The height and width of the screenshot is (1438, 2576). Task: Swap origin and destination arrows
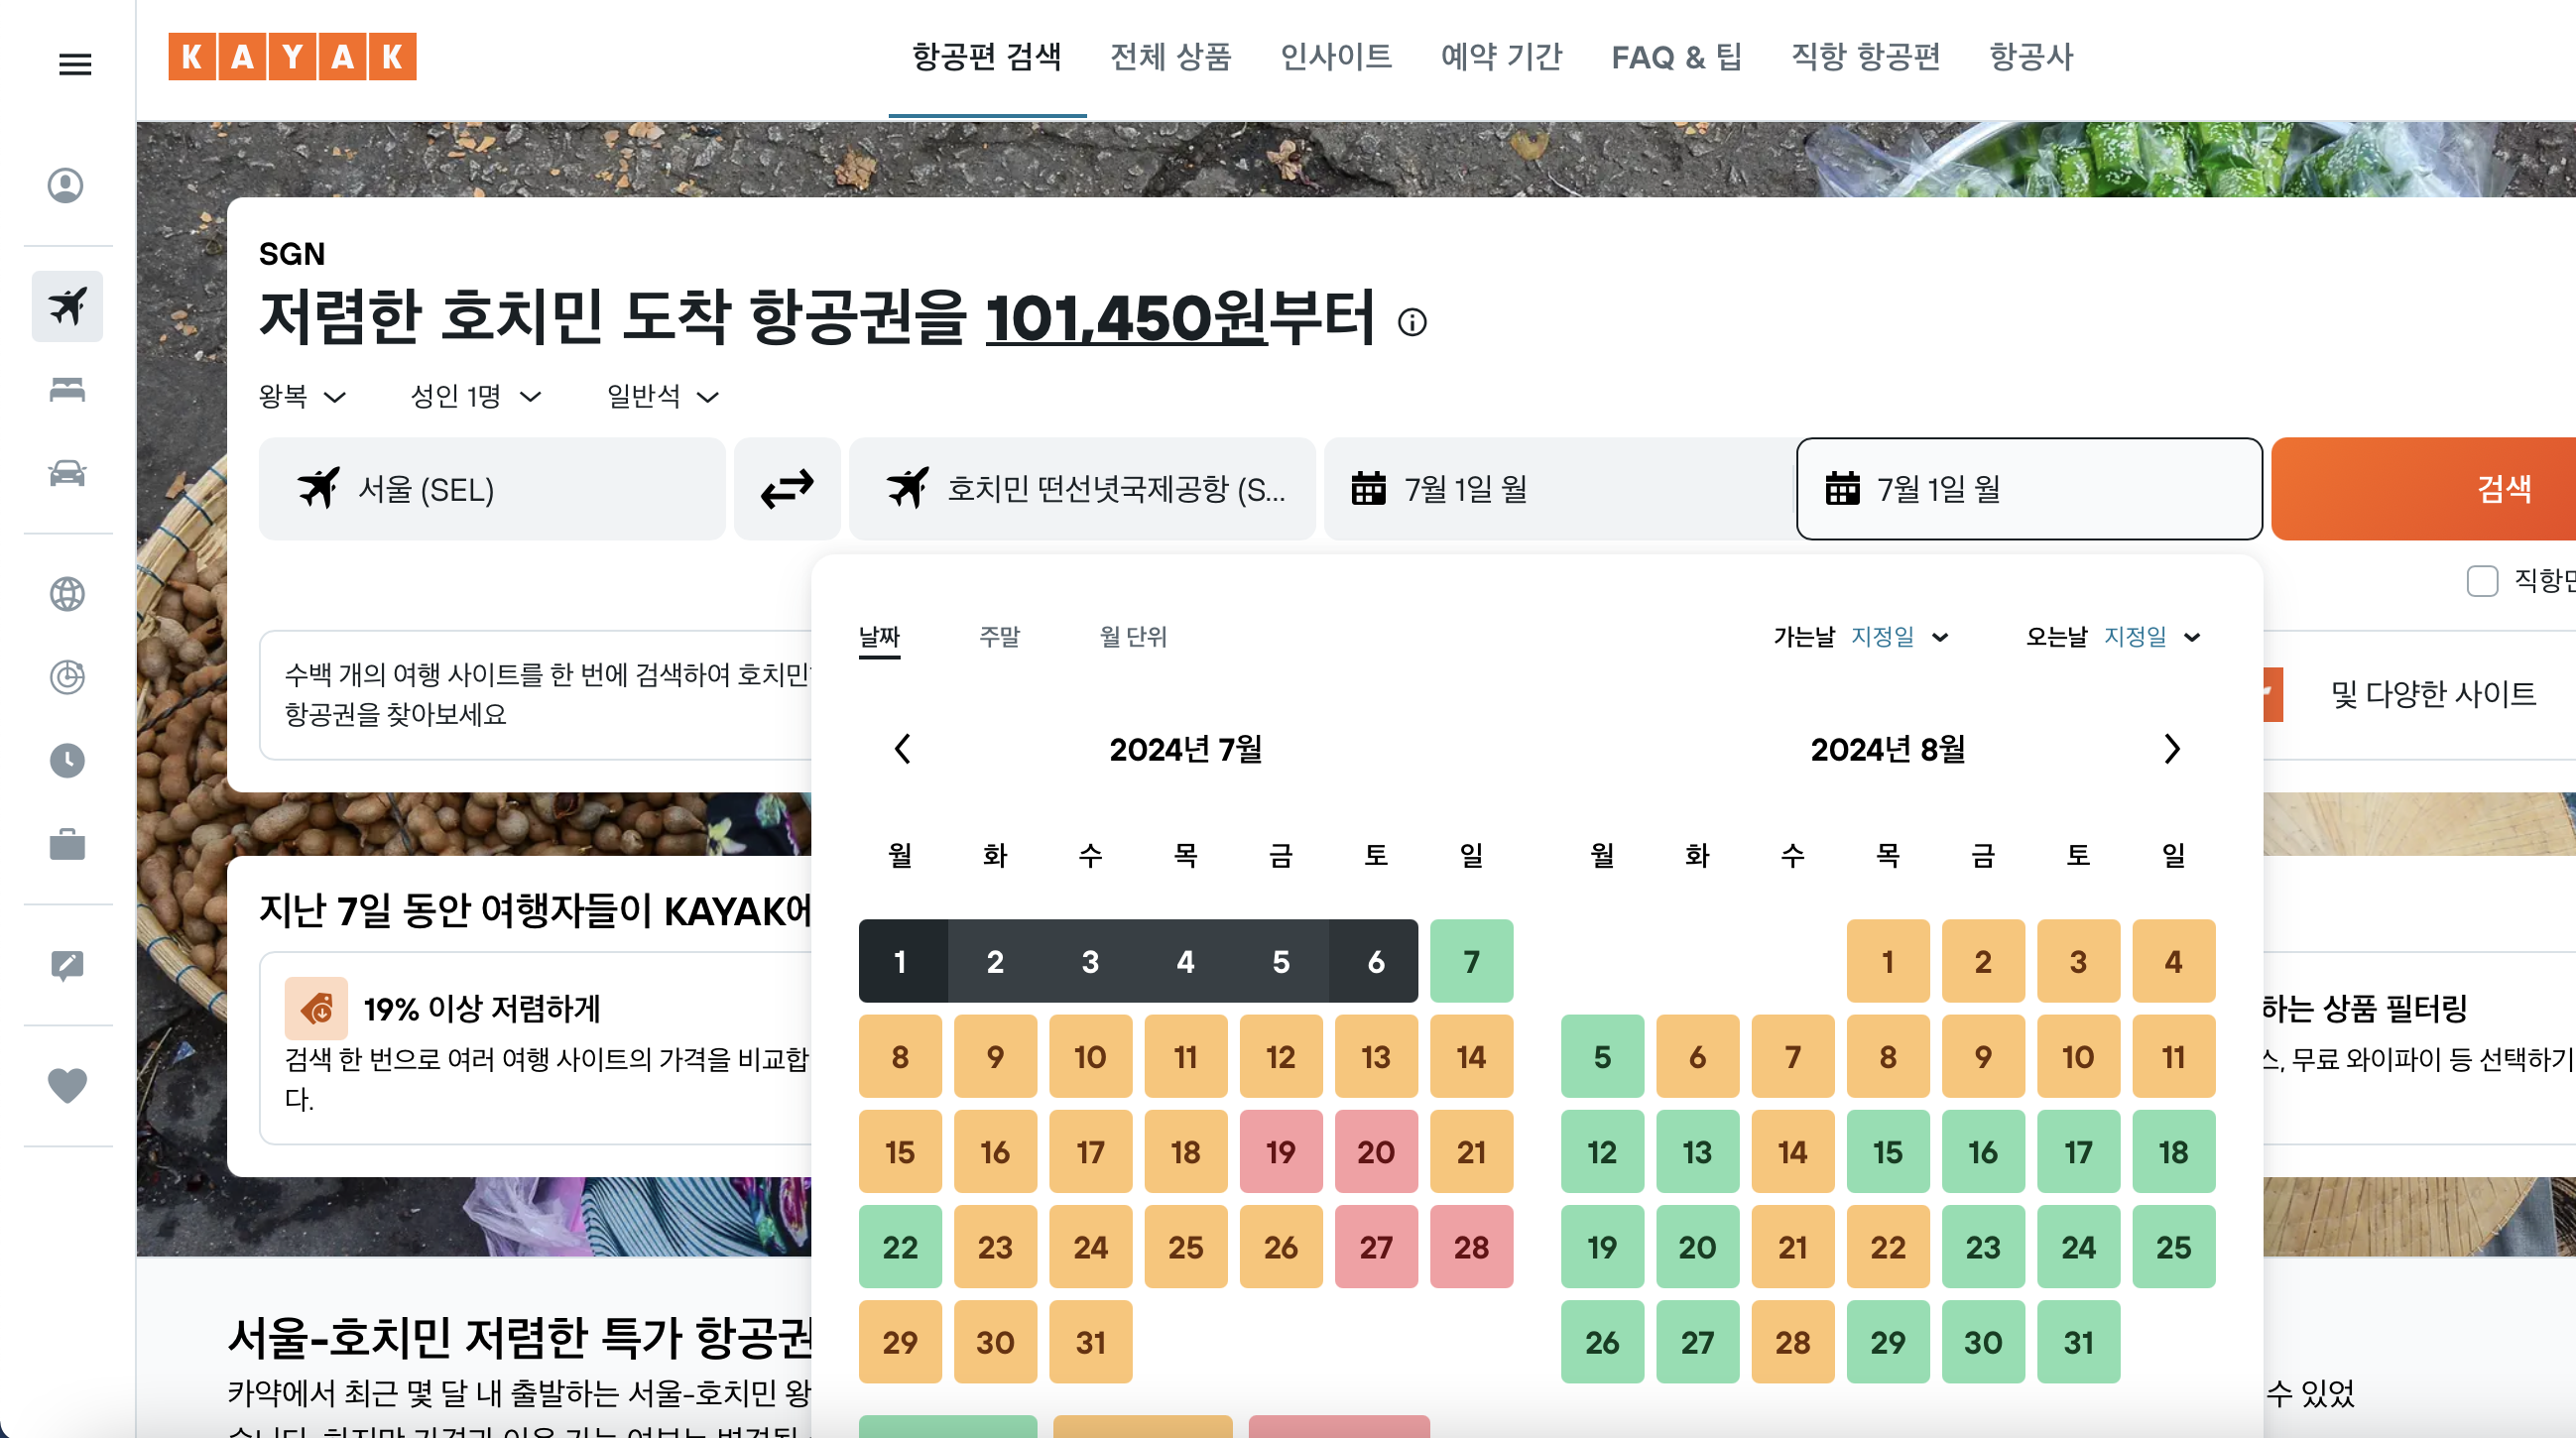[787, 489]
